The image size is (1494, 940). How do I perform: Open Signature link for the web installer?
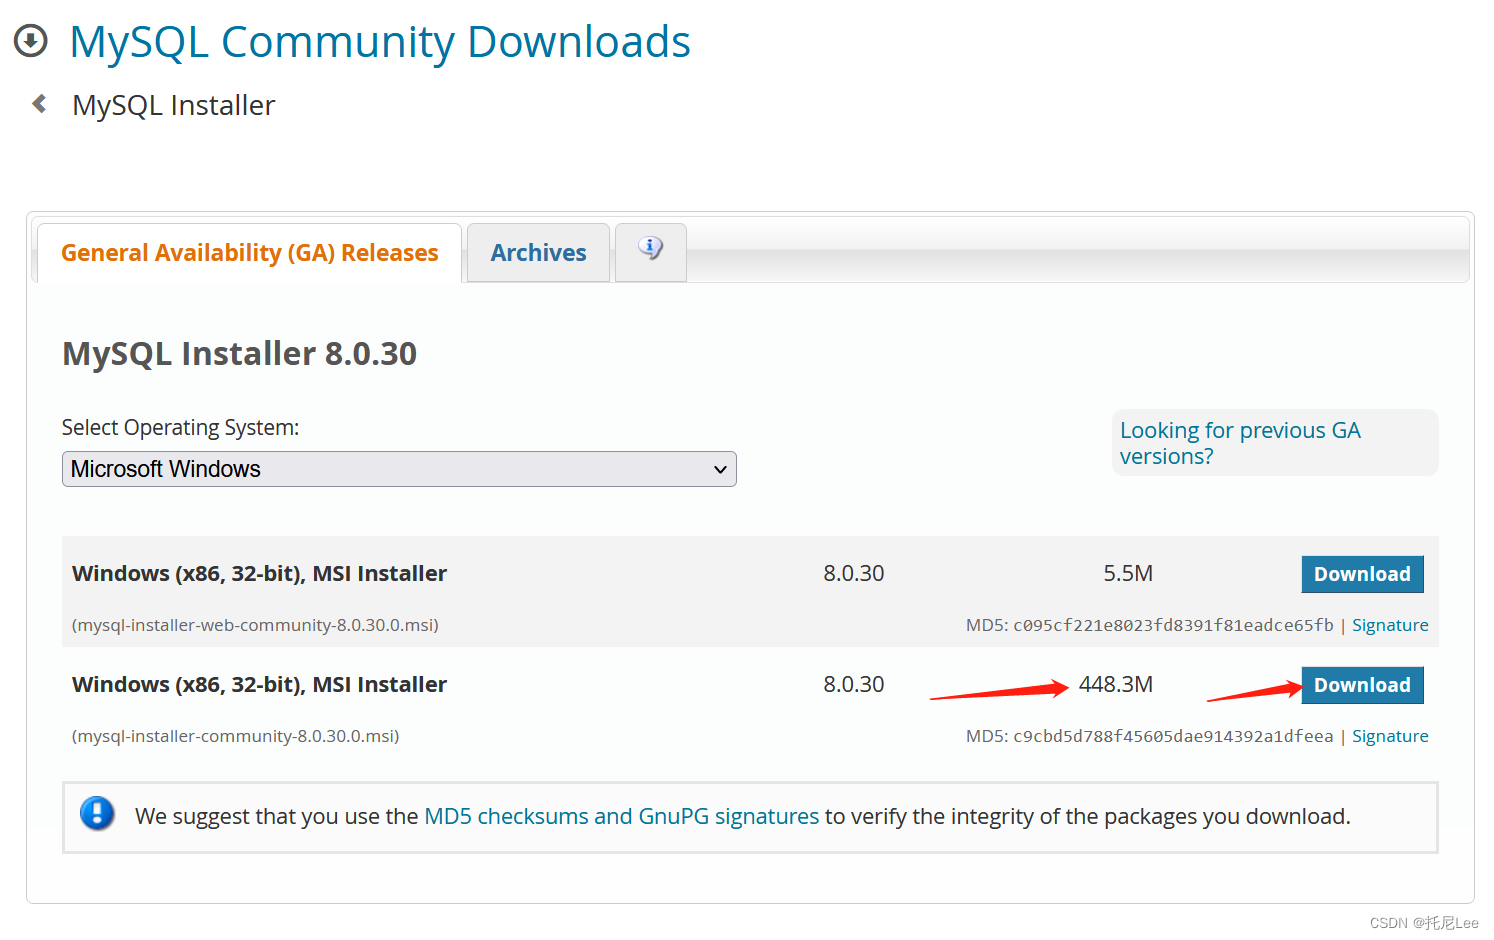point(1390,624)
